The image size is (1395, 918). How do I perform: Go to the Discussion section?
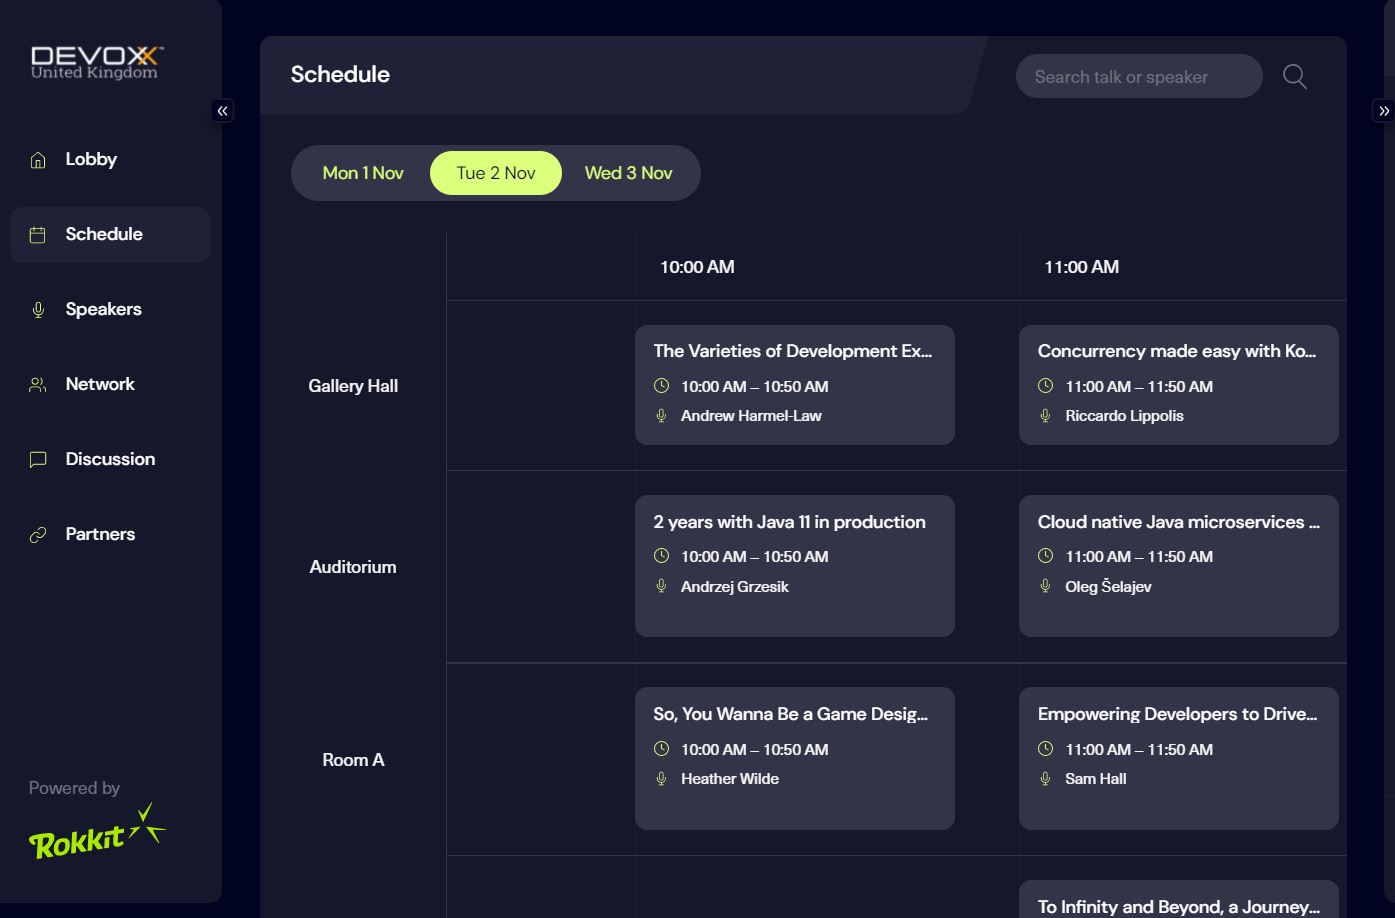110,459
